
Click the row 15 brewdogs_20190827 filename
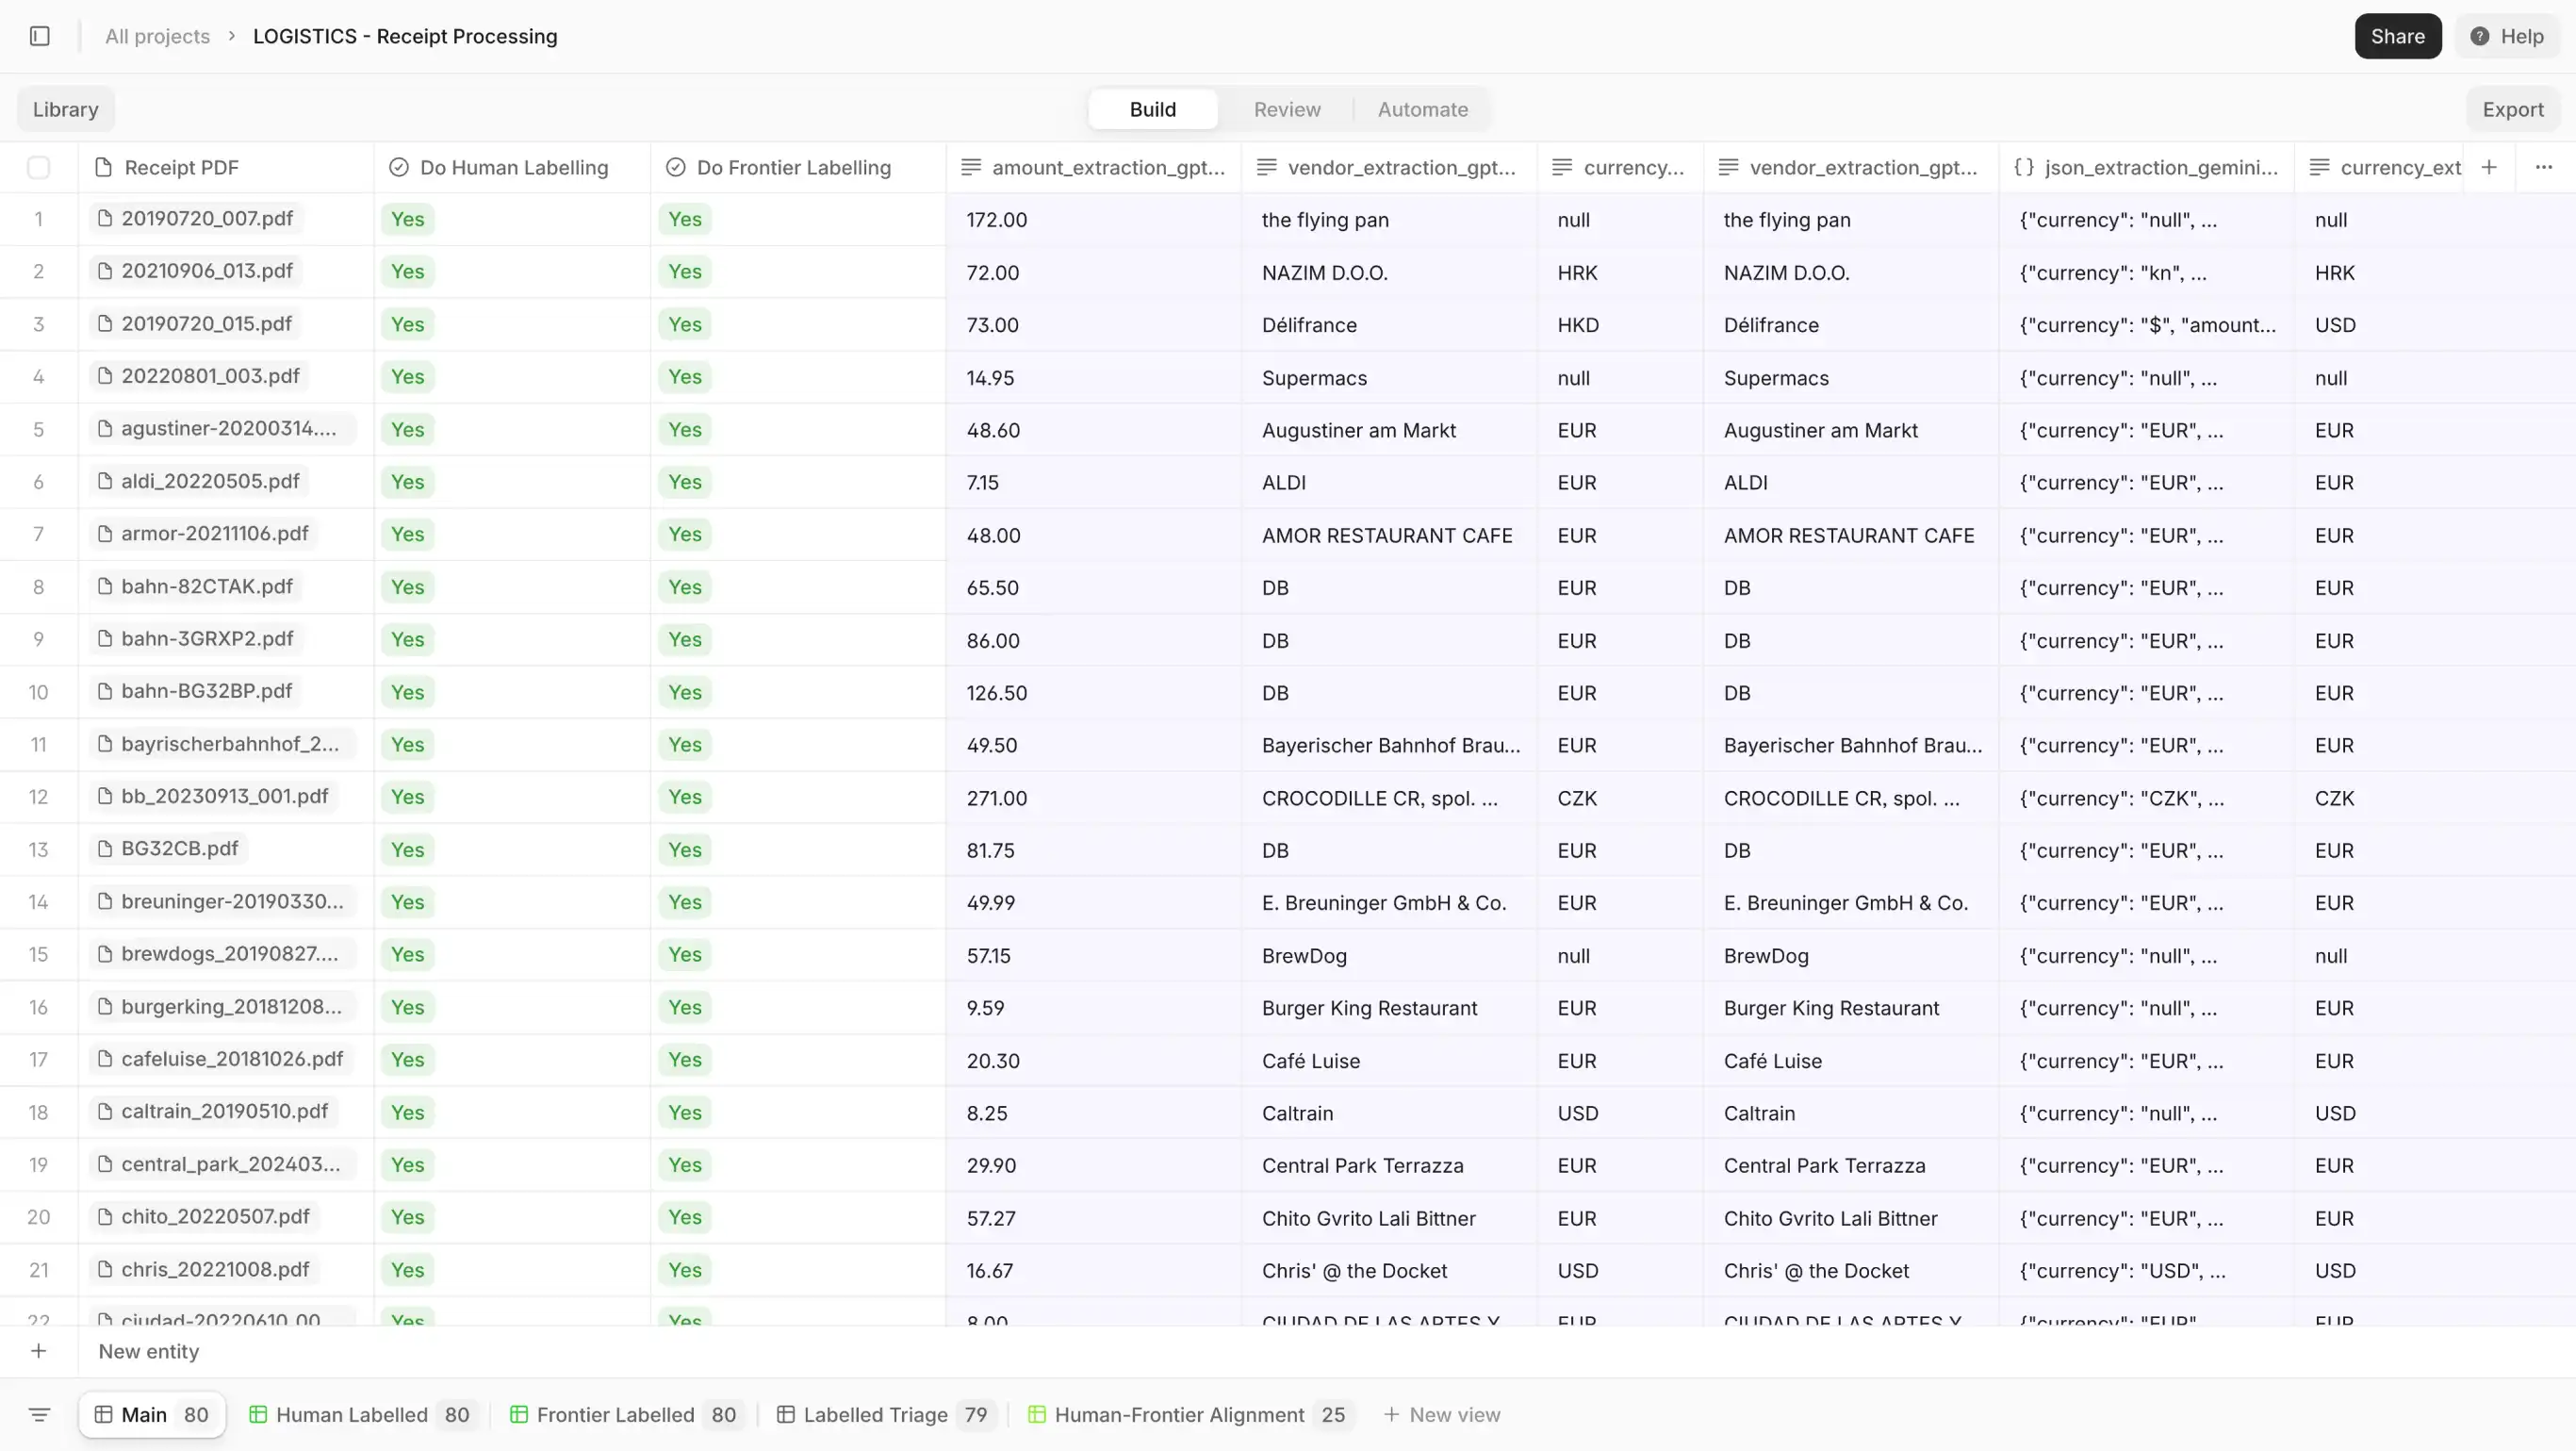click(x=230, y=954)
